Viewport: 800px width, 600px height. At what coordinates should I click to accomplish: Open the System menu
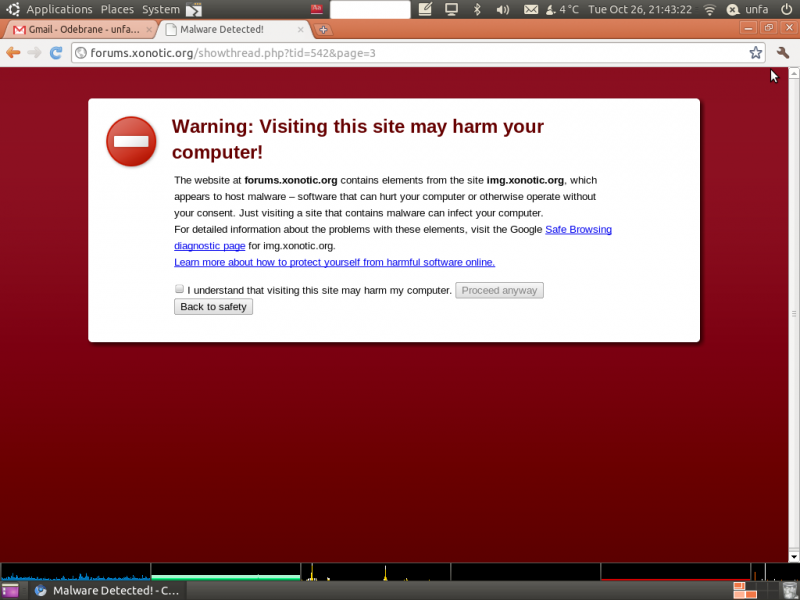click(x=161, y=9)
